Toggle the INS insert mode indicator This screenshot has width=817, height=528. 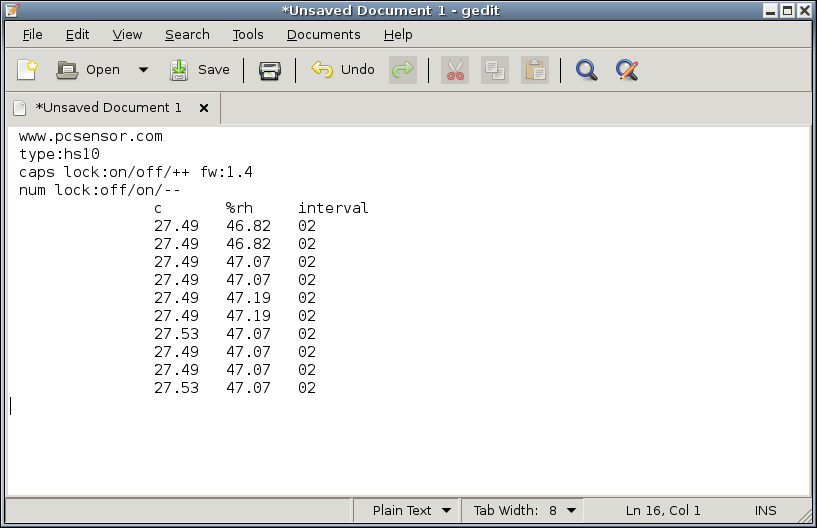pos(765,510)
